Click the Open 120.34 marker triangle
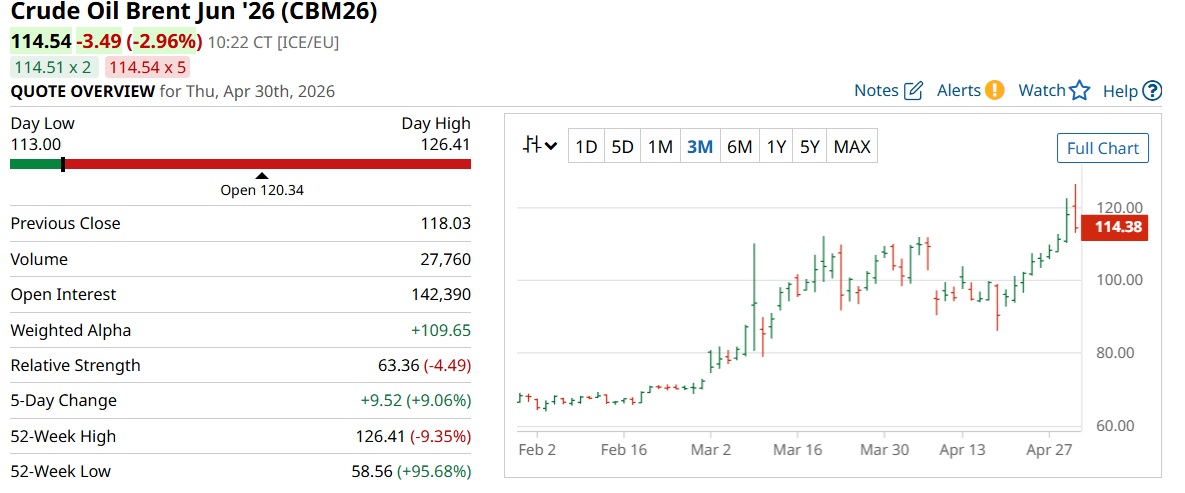This screenshot has width=1185, height=493. [262, 176]
